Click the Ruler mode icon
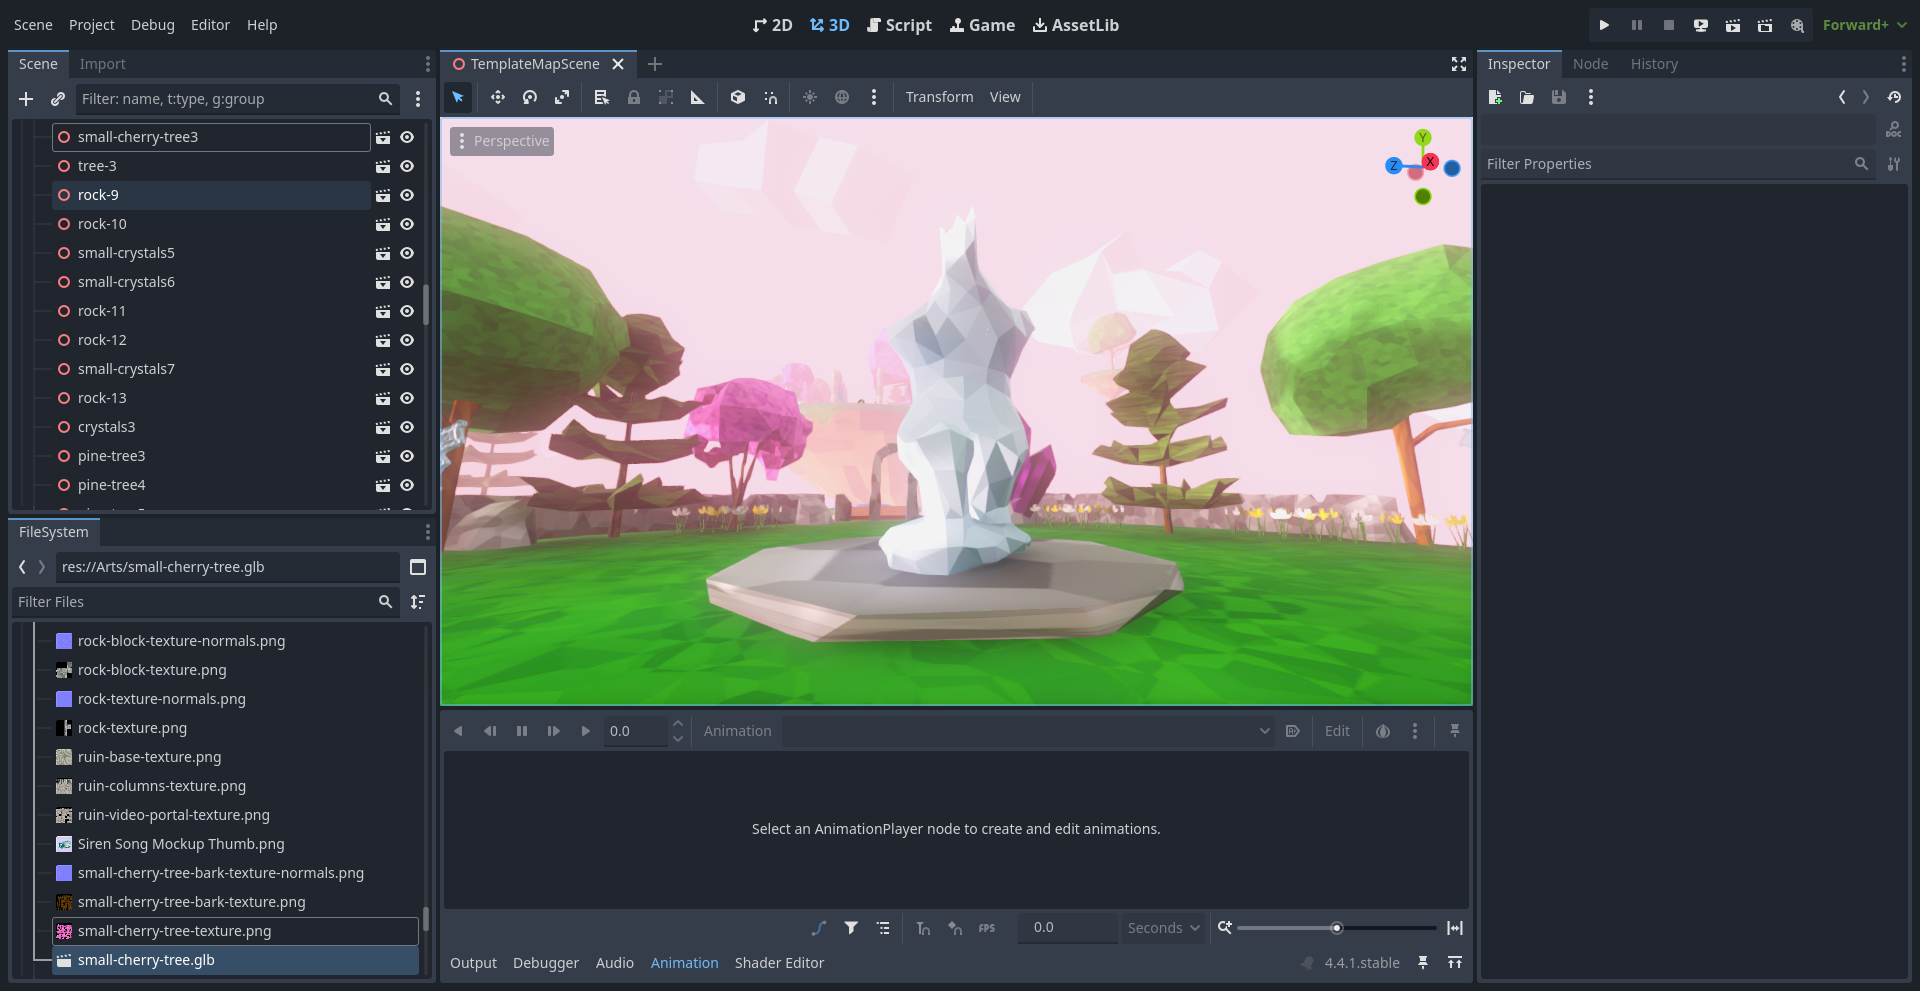 point(698,97)
